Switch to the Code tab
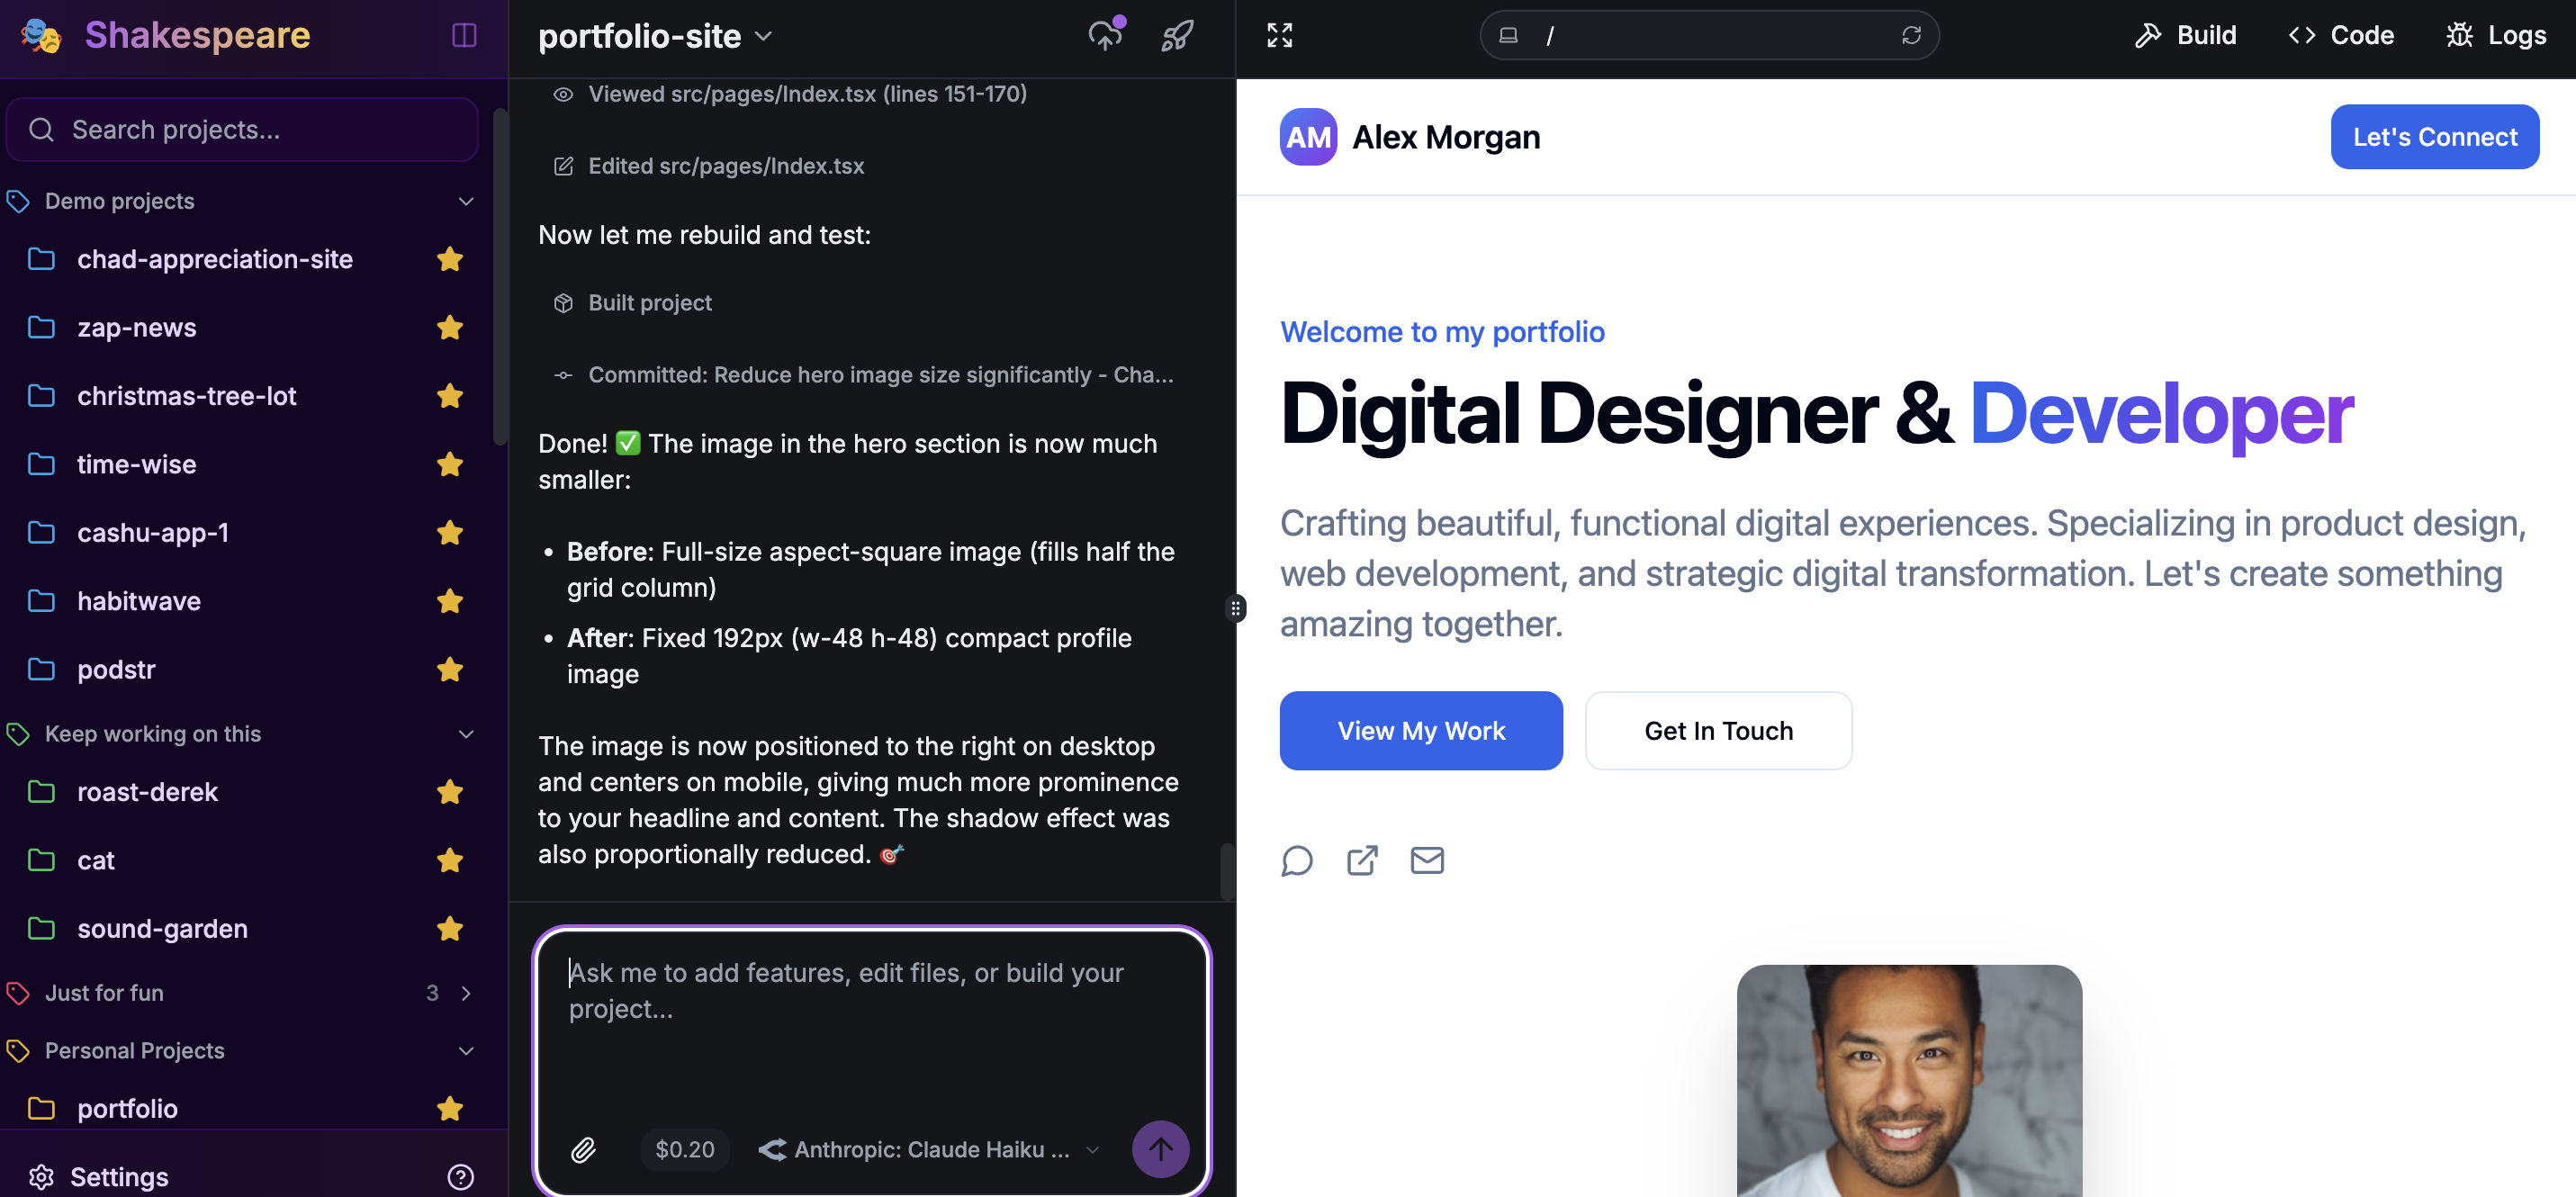2576x1197 pixels. click(2341, 35)
